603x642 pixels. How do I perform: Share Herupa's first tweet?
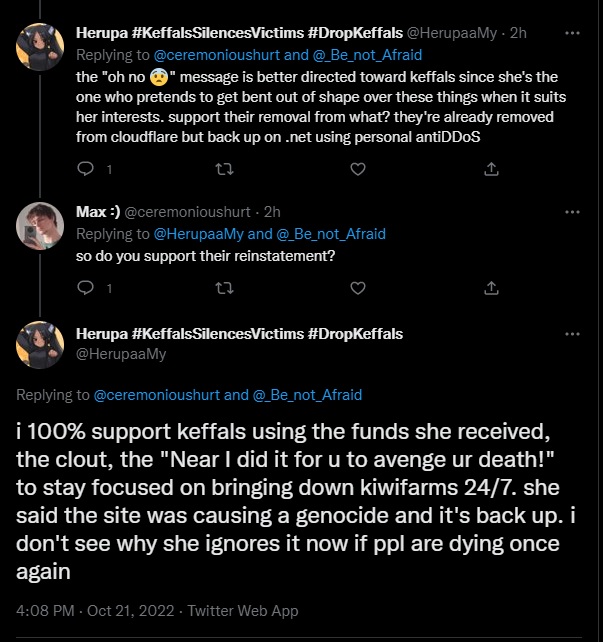pyautogui.click(x=491, y=169)
